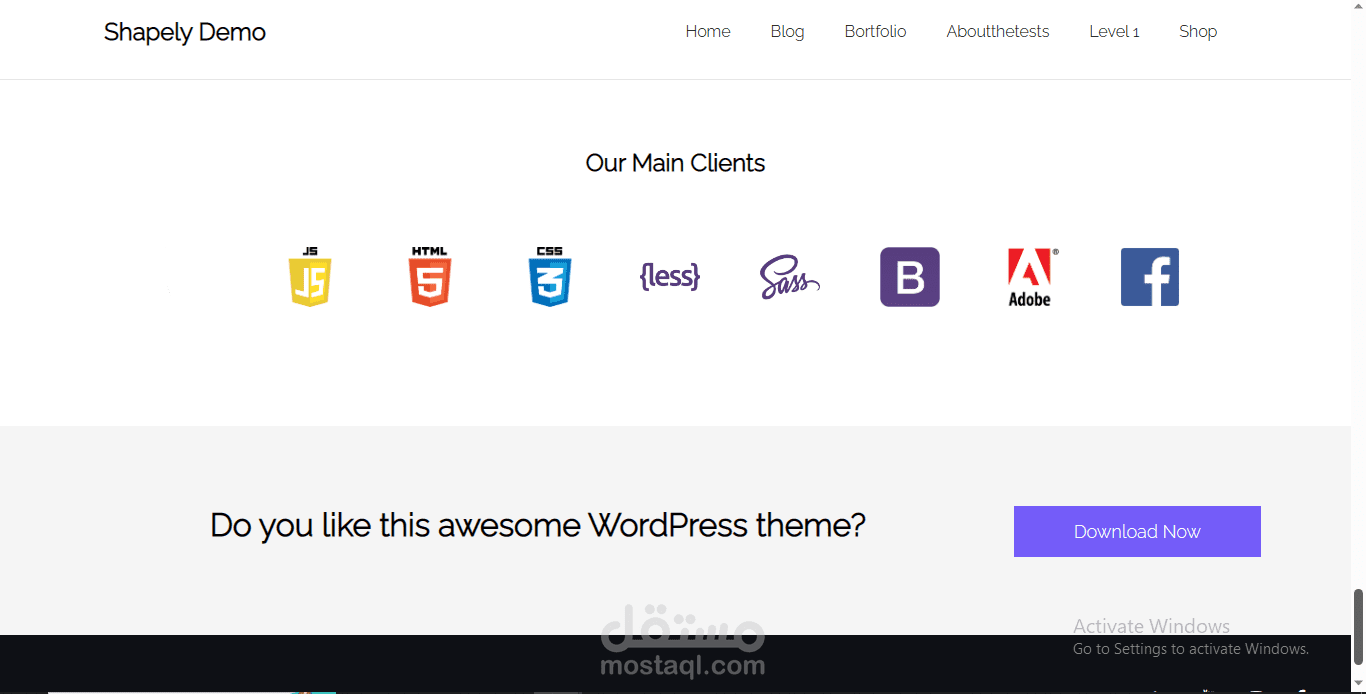Click the CSS3 client logo

click(x=550, y=277)
